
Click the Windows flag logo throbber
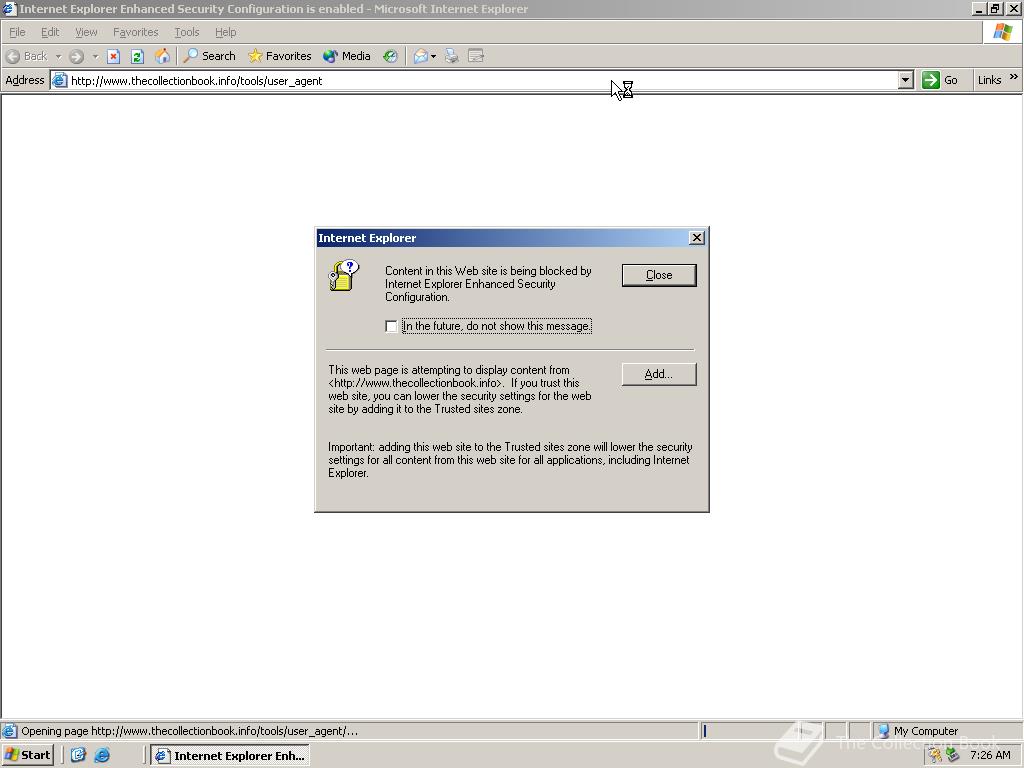click(x=1002, y=32)
